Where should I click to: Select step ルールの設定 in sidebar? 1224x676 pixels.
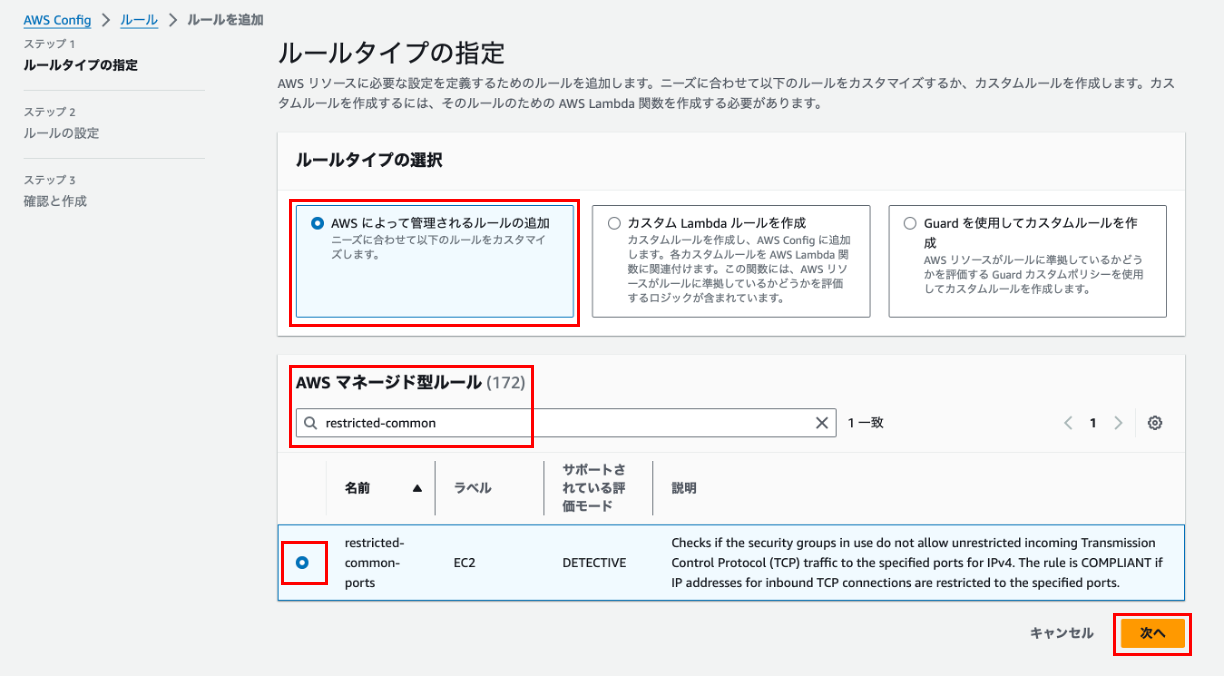[61, 133]
